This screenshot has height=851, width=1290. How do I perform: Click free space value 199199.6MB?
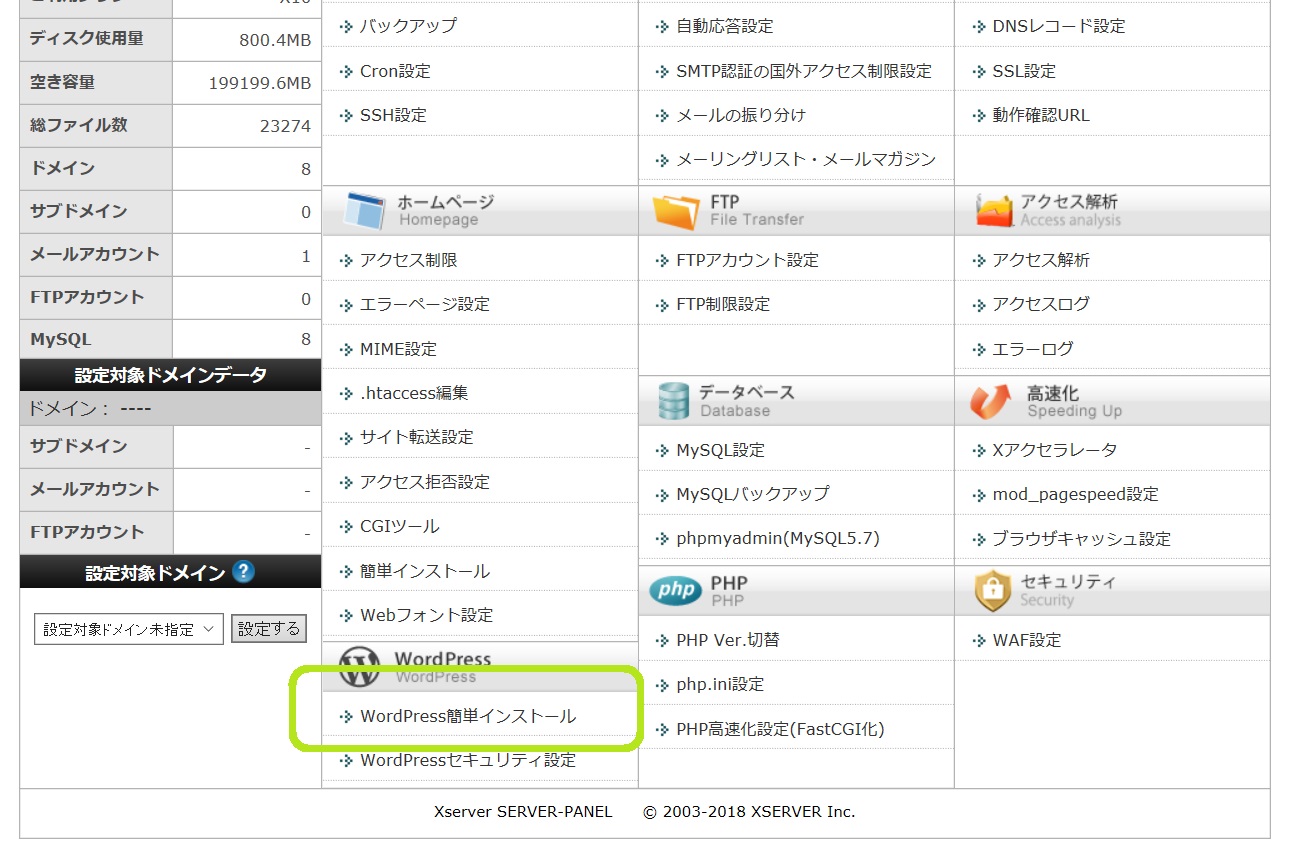click(x=260, y=83)
